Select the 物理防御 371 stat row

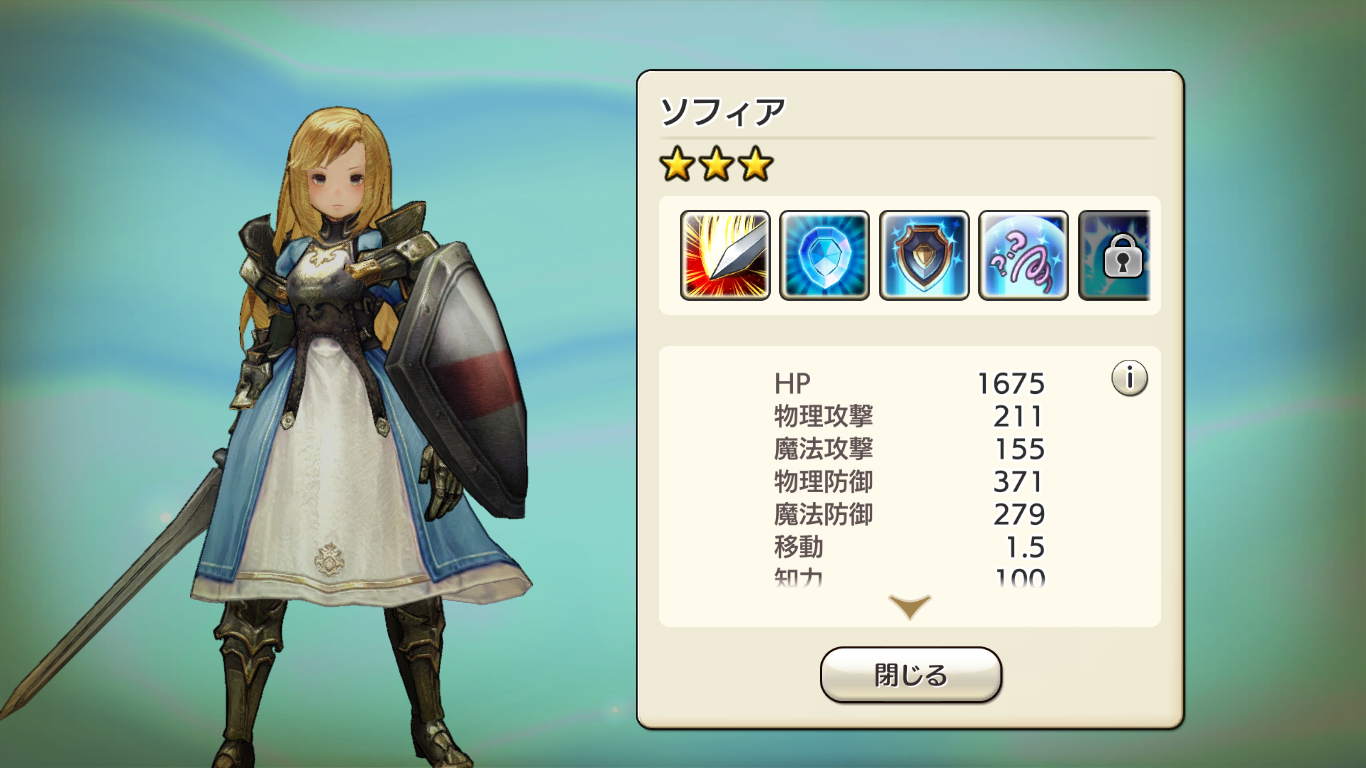coord(909,482)
